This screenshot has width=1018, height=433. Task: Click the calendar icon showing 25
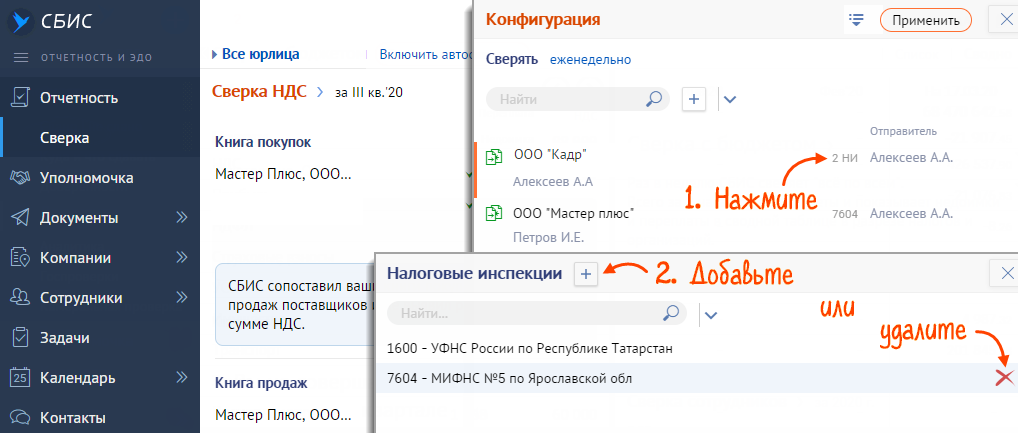point(21,378)
